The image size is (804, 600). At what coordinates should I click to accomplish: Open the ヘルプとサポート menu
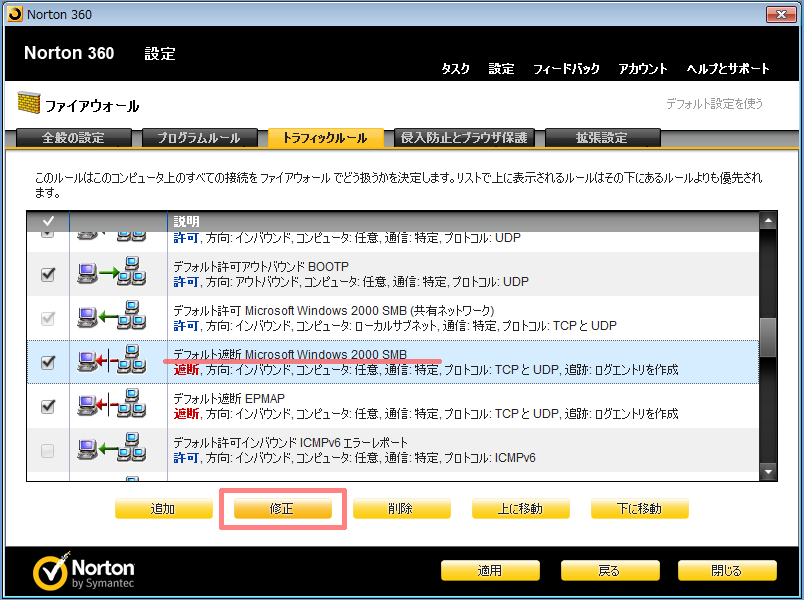[728, 69]
